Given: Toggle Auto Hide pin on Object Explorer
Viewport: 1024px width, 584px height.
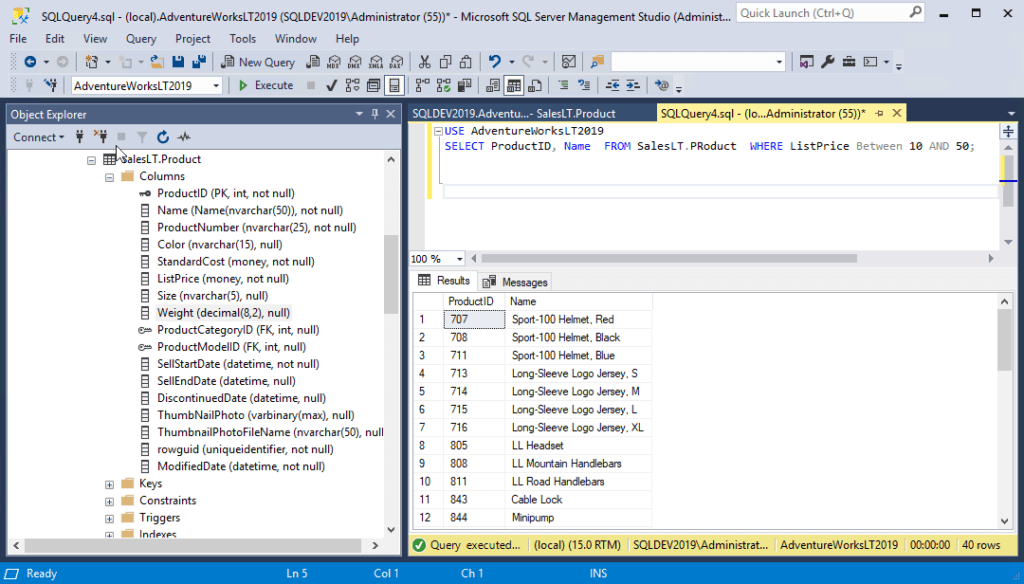Looking at the screenshot, I should coord(375,114).
